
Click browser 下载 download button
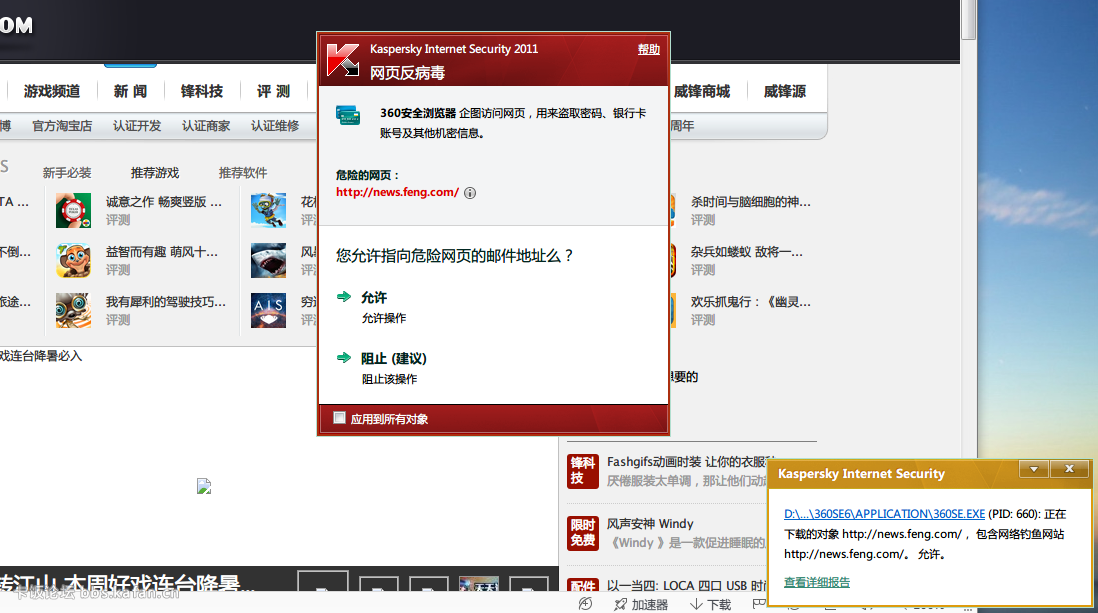[x=710, y=605]
